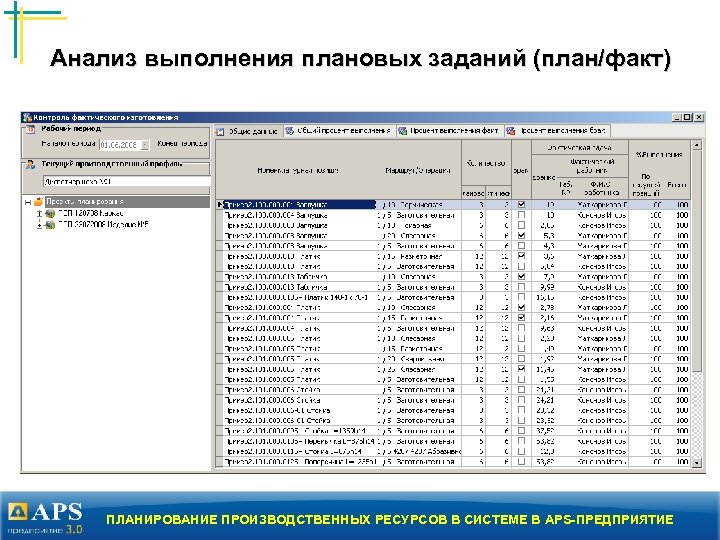Click the order name column header
The width and height of the screenshot is (720, 540).
[x=298, y=170]
